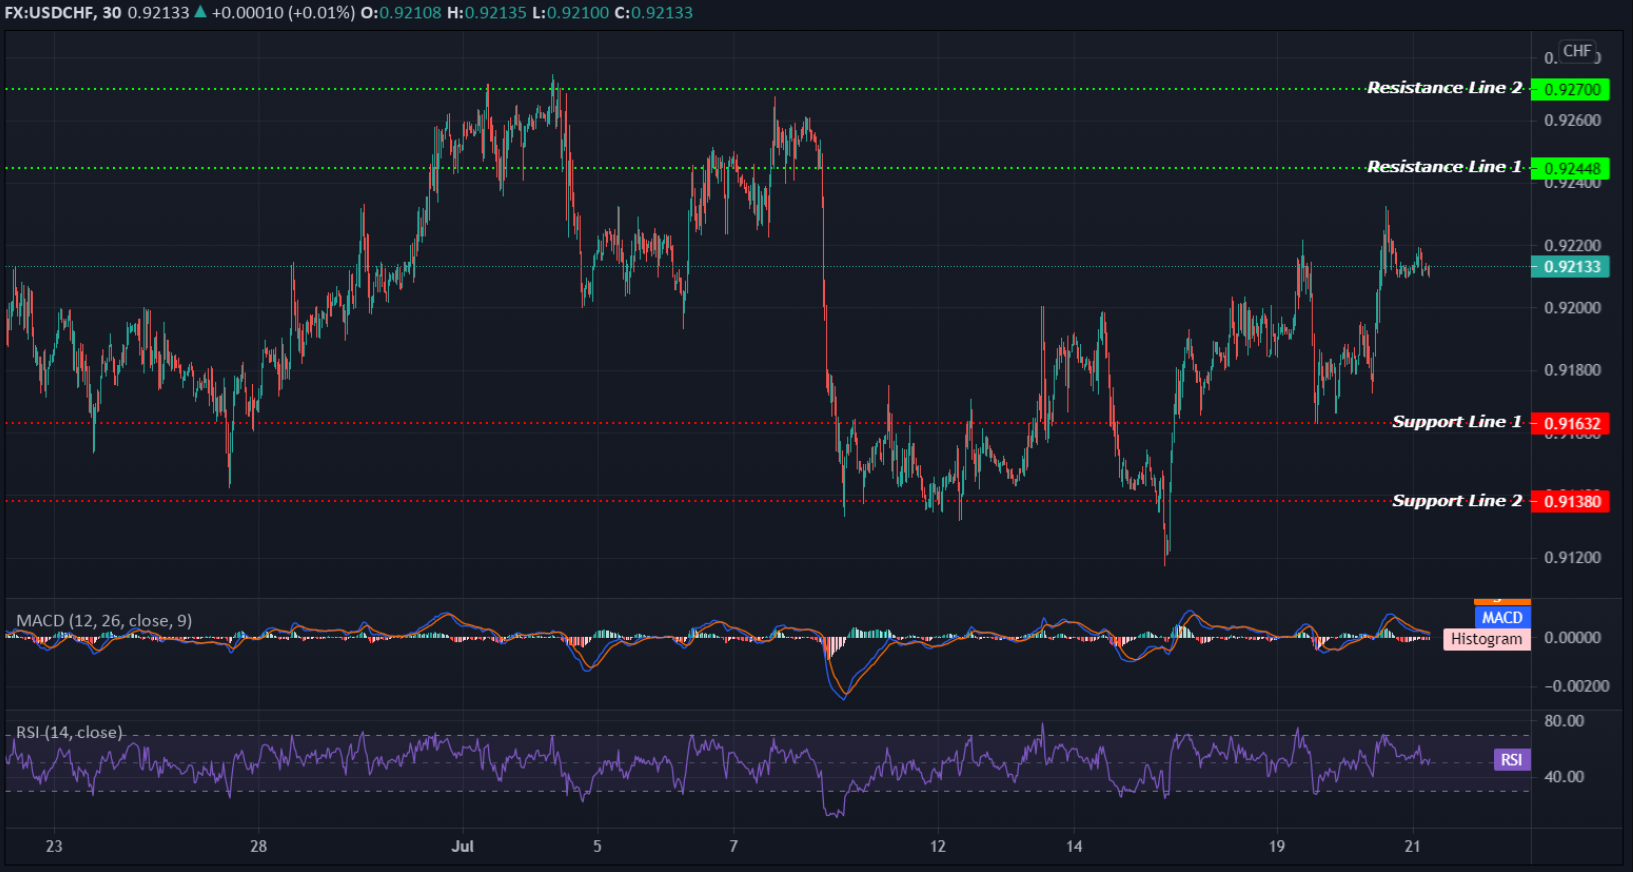Image resolution: width=1633 pixels, height=872 pixels.
Task: Select the green 0.92448 price label
Action: click(1570, 168)
